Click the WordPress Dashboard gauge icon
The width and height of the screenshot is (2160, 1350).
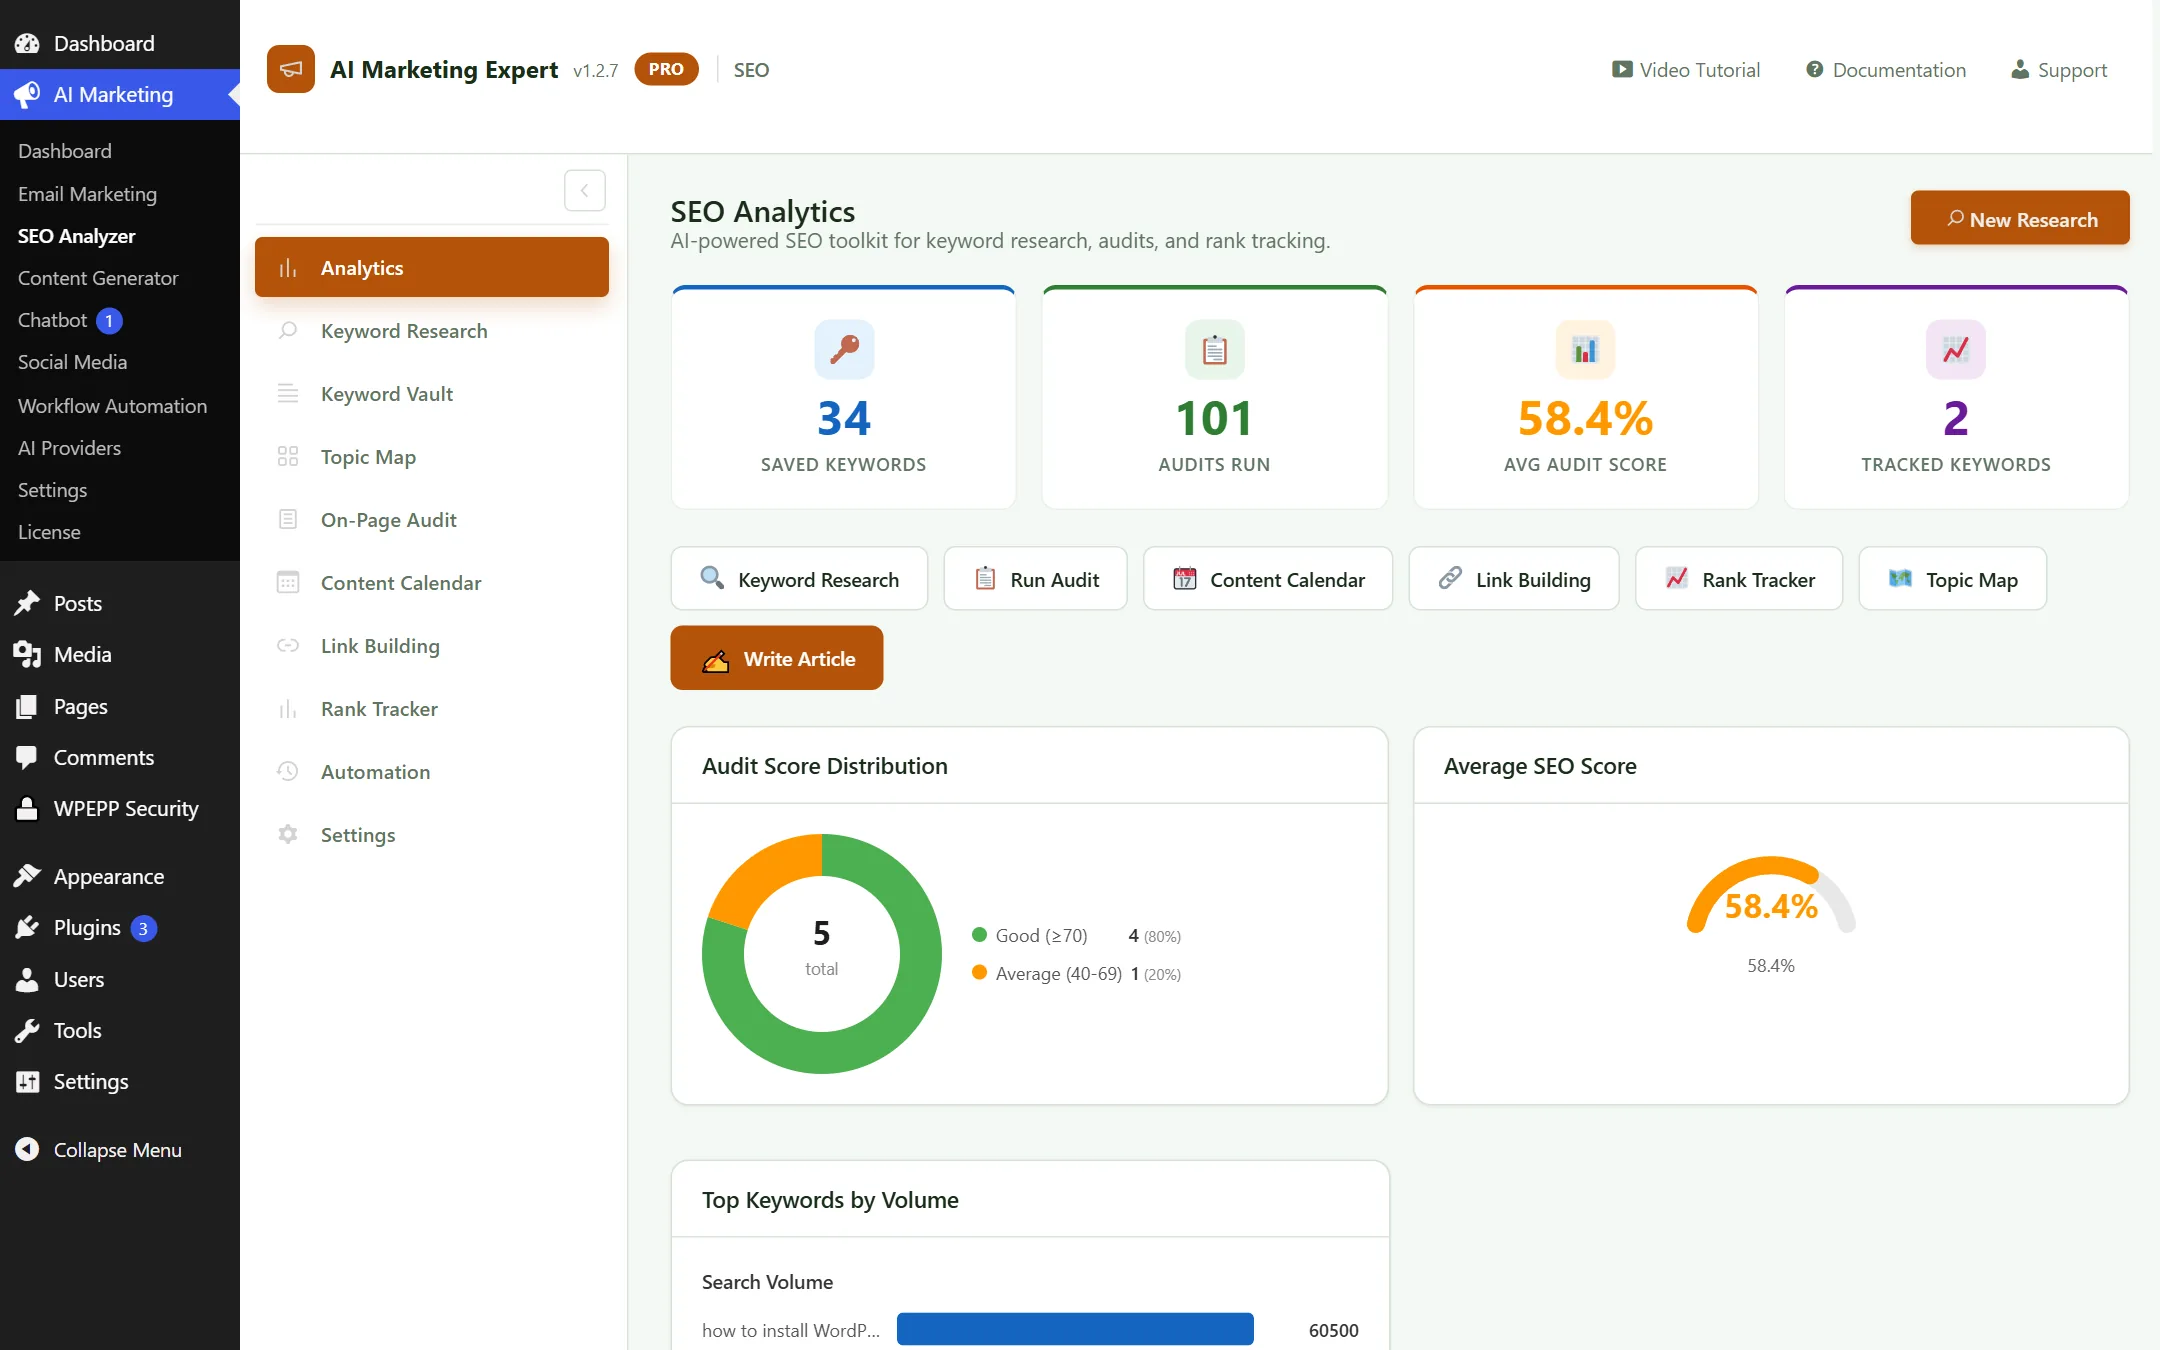[27, 43]
